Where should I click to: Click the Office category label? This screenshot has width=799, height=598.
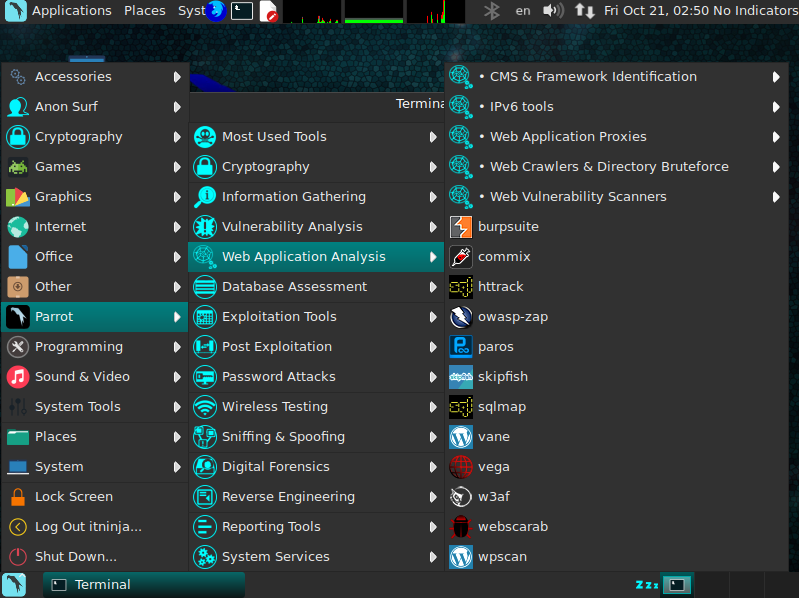(54, 257)
